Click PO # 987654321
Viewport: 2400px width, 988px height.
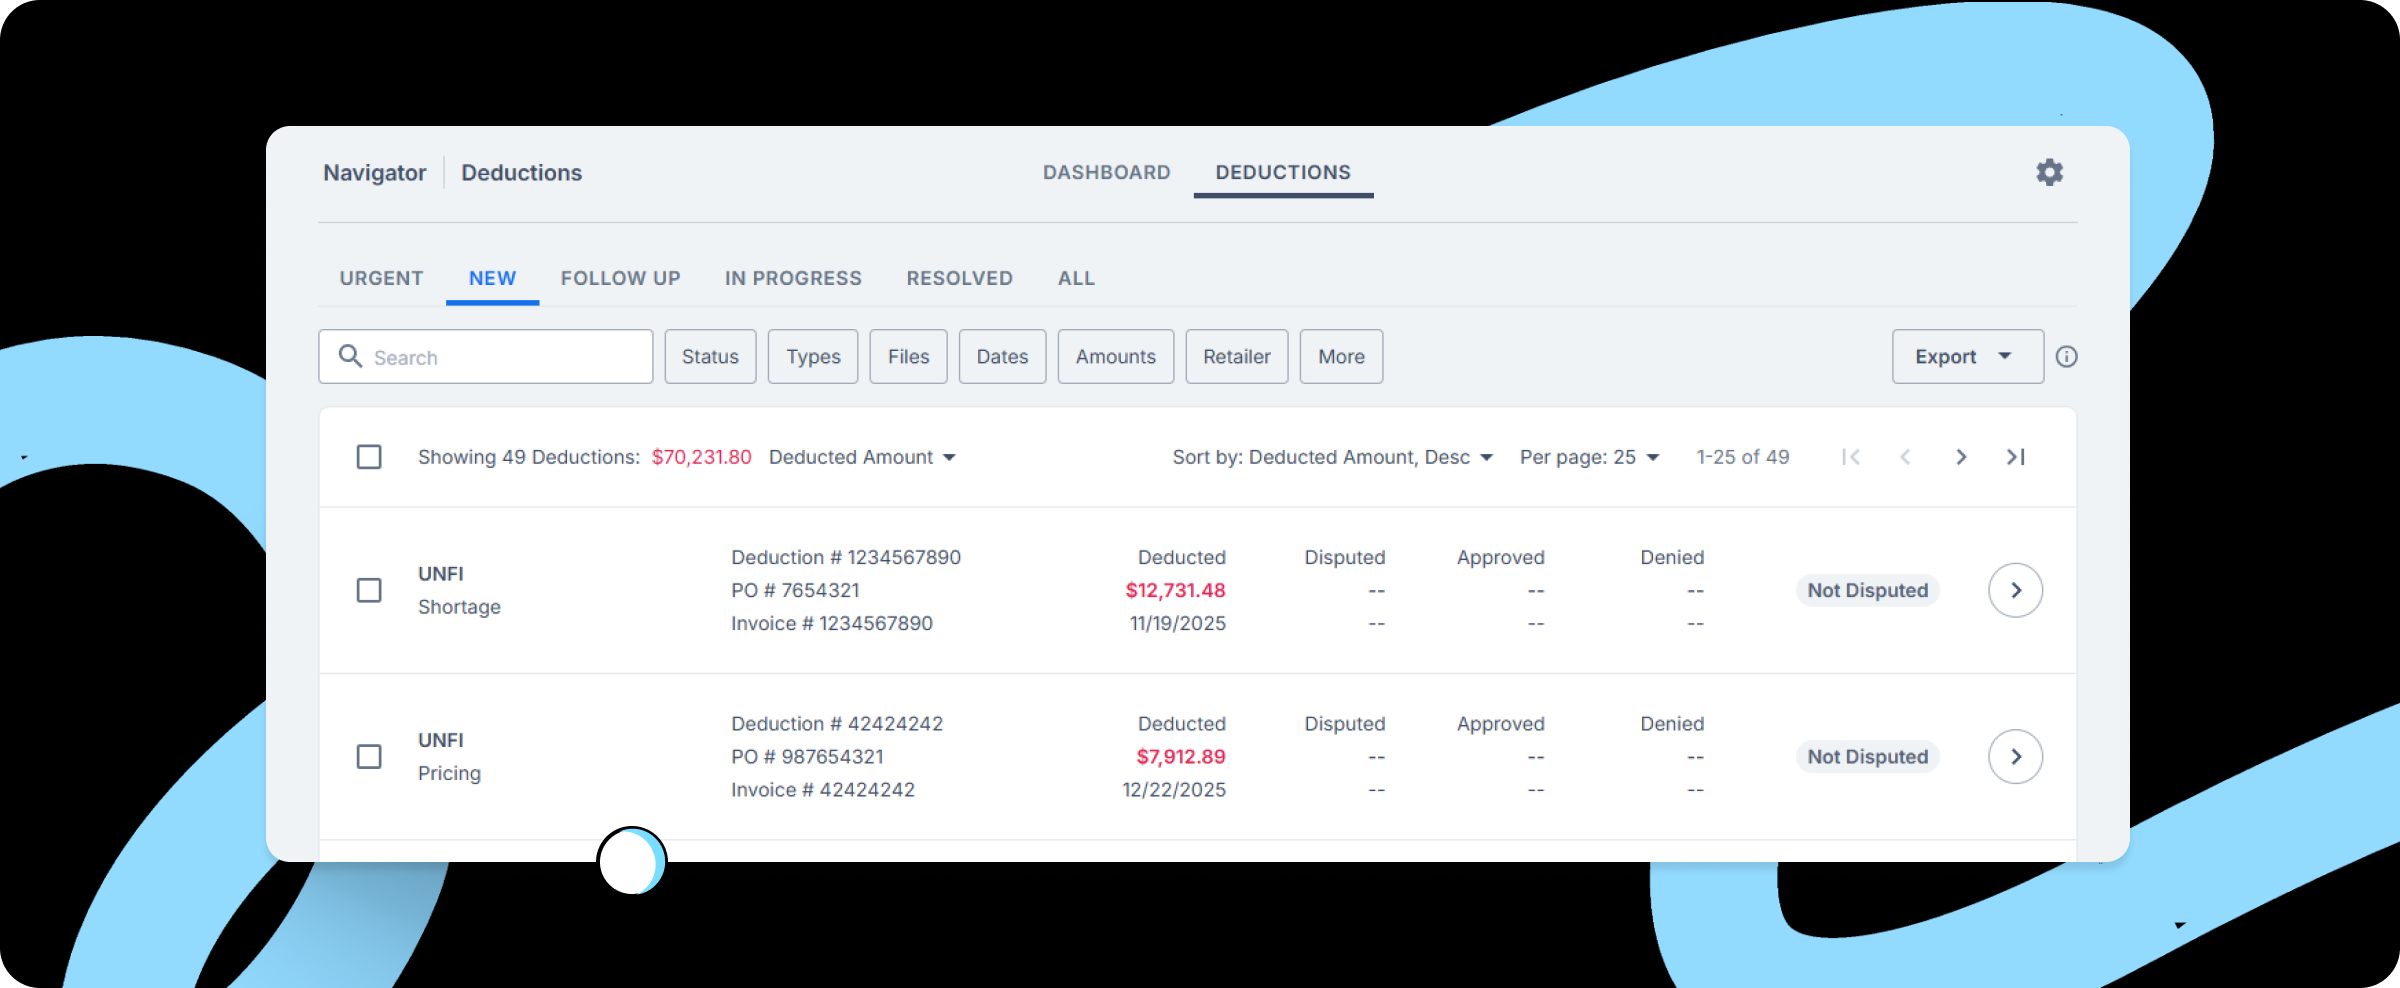[807, 756]
